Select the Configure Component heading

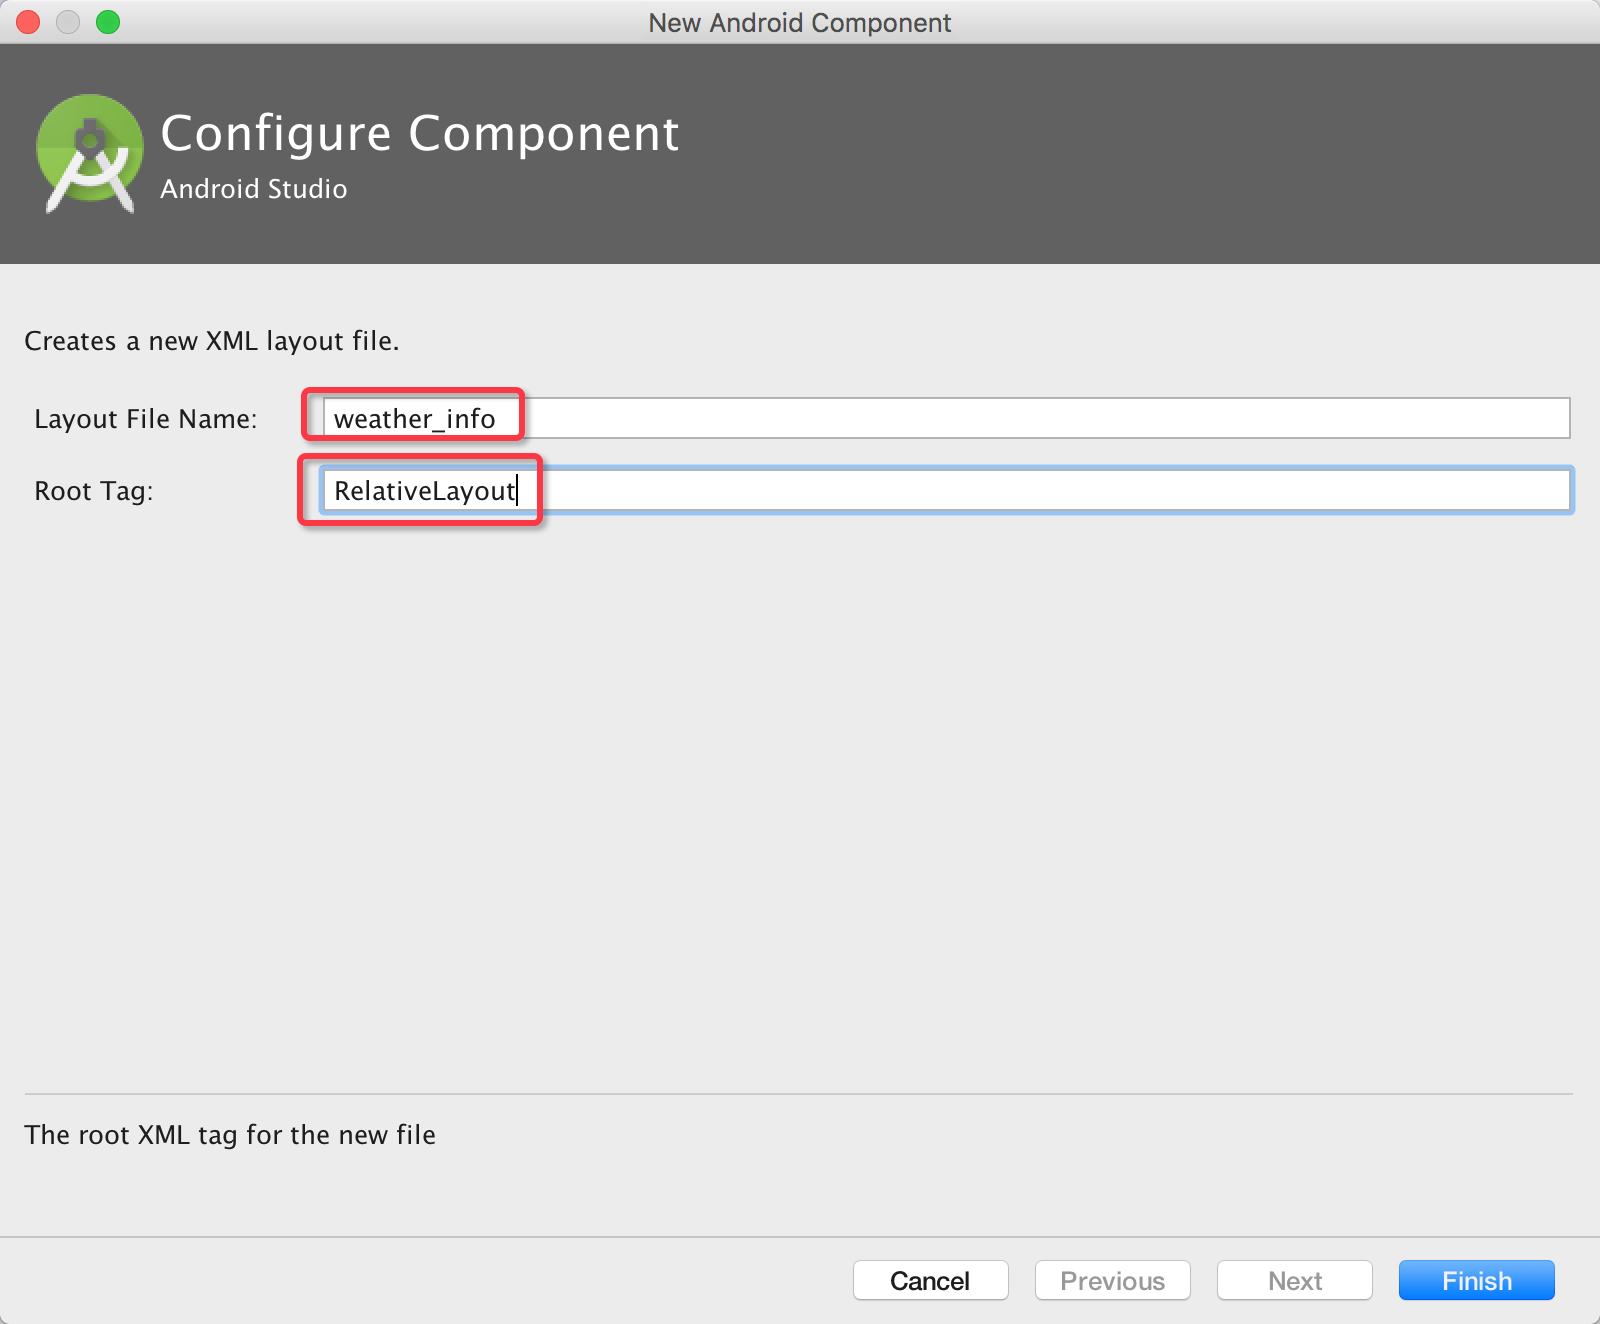420,134
